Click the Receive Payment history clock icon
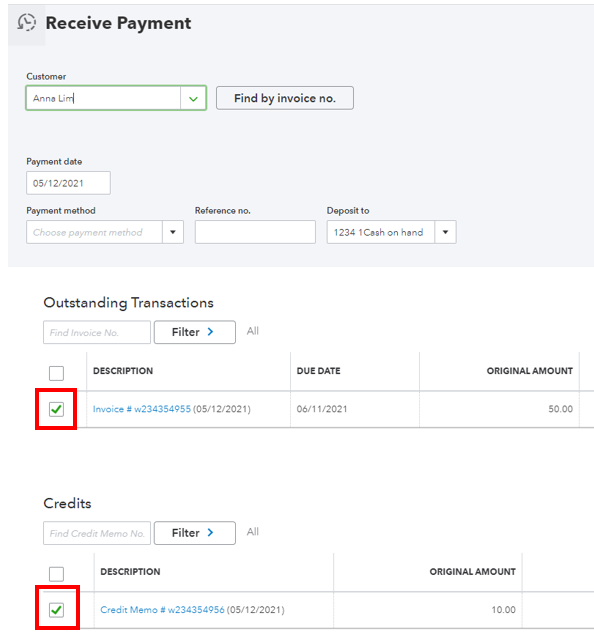The height and width of the screenshot is (642, 594). (x=27, y=23)
